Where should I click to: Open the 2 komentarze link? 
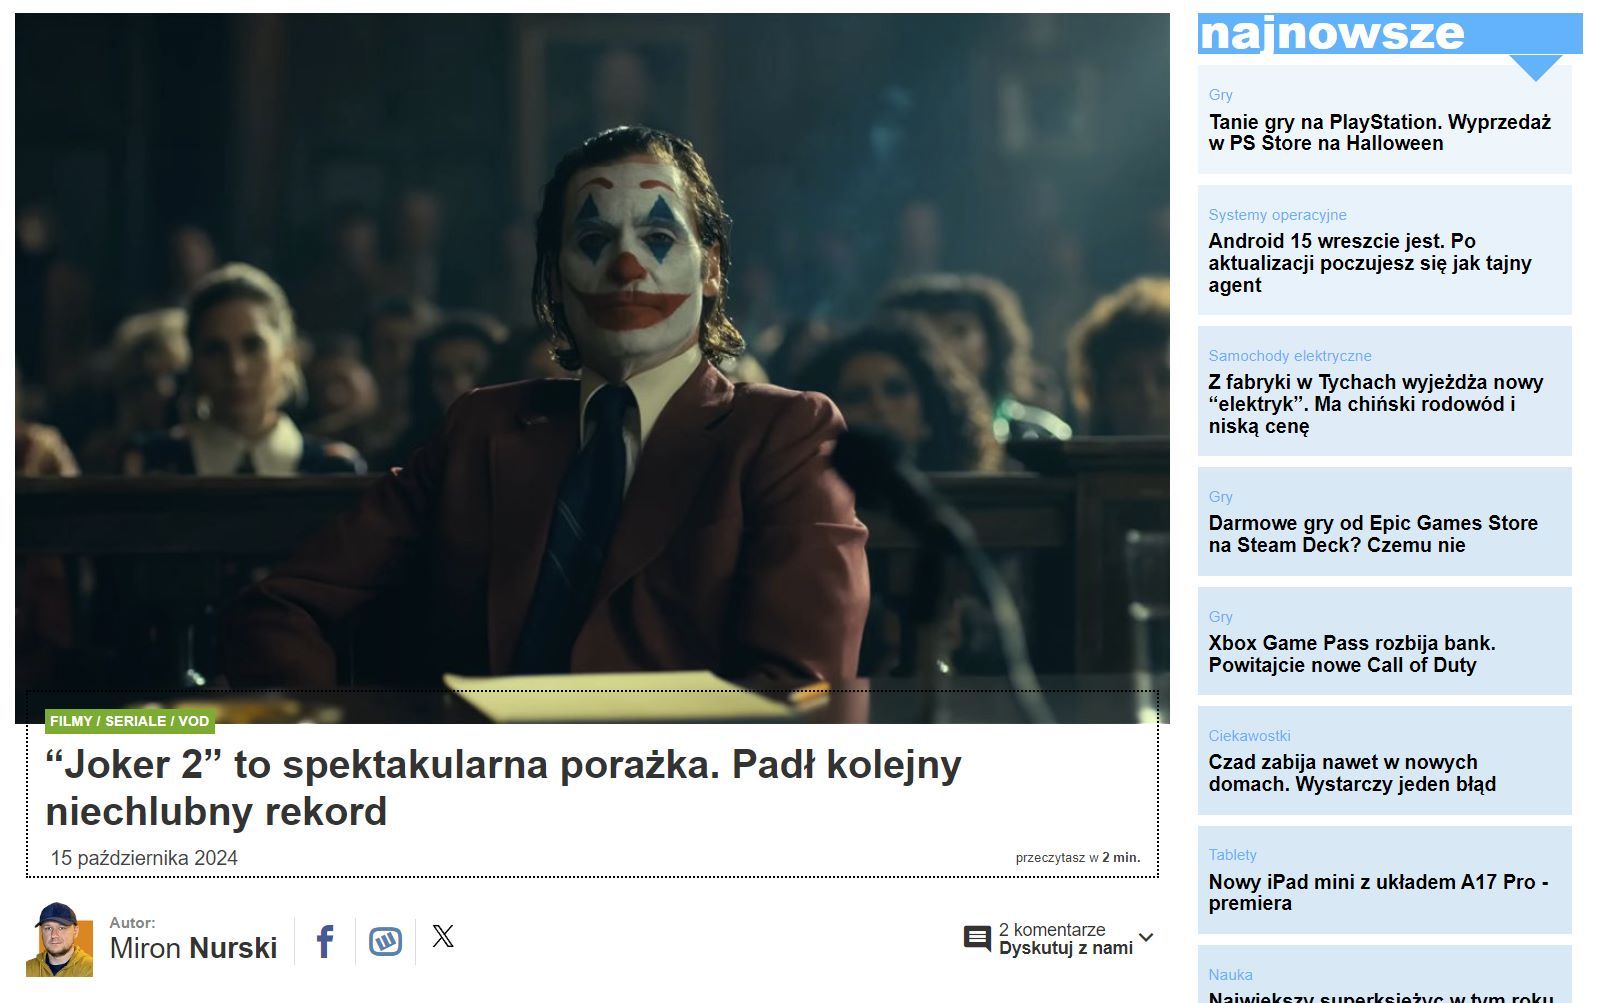coord(1052,929)
